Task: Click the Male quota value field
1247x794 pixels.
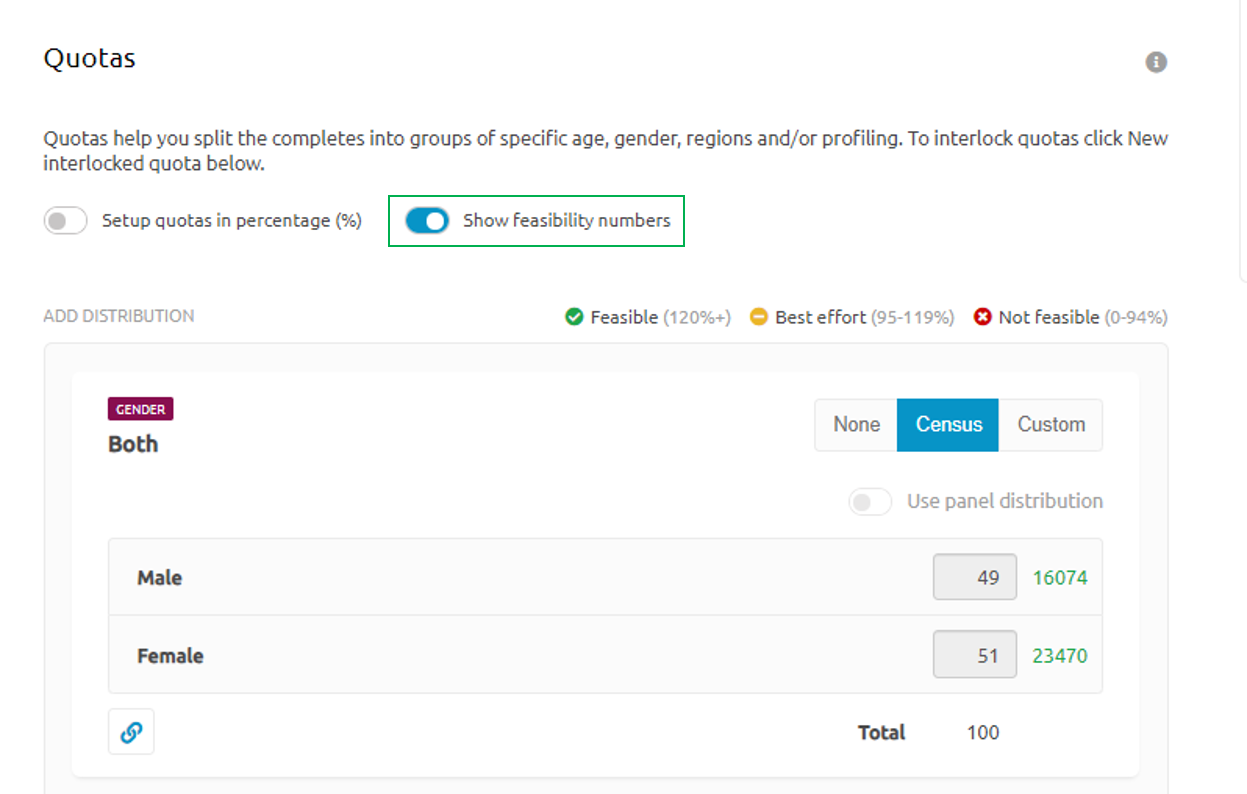Action: pos(975,577)
